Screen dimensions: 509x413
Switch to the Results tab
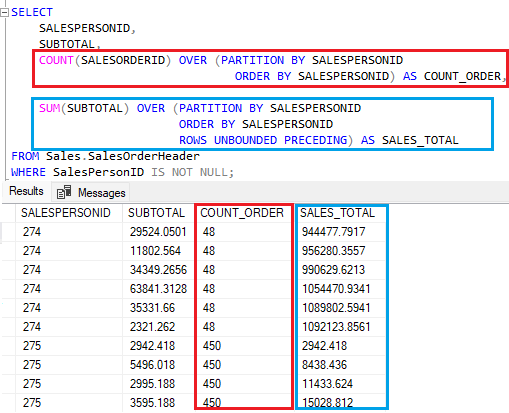[26, 191]
